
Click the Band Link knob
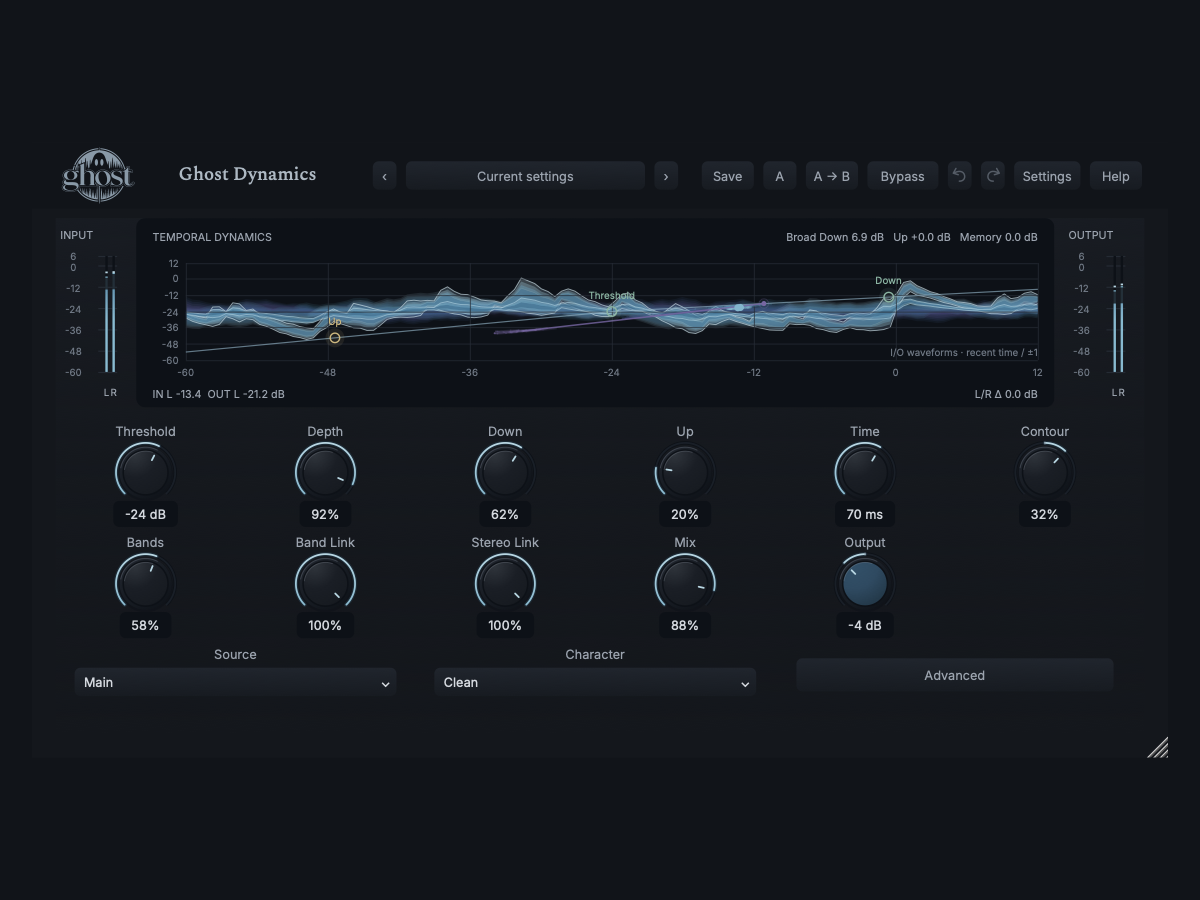[325, 583]
